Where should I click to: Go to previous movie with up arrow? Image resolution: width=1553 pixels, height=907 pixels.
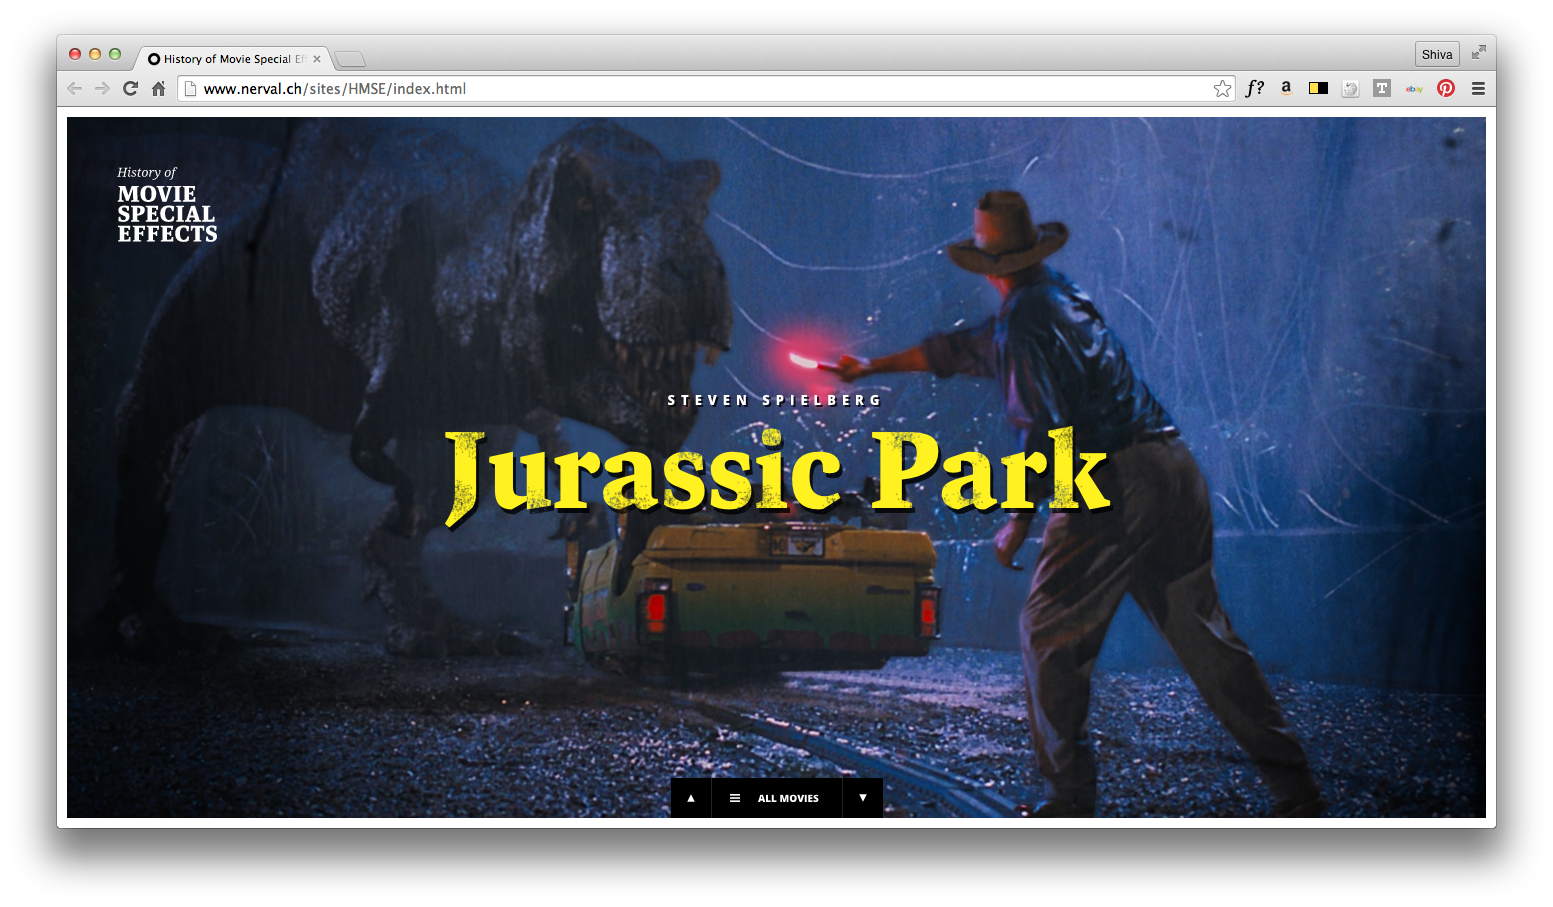pyautogui.click(x=691, y=798)
